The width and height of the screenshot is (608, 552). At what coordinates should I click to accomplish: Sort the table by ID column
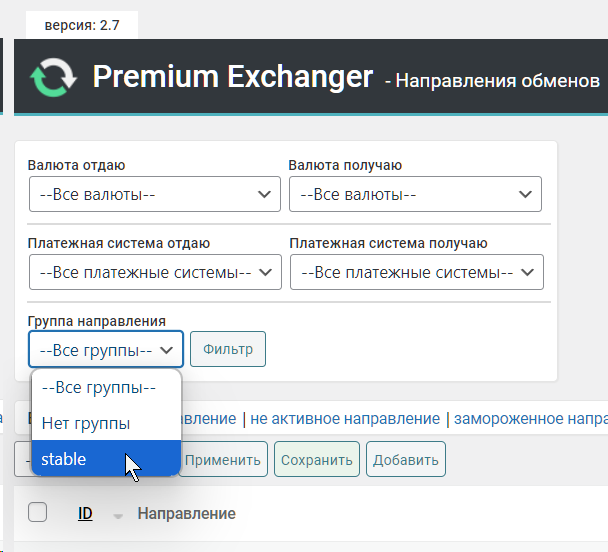[x=86, y=514]
